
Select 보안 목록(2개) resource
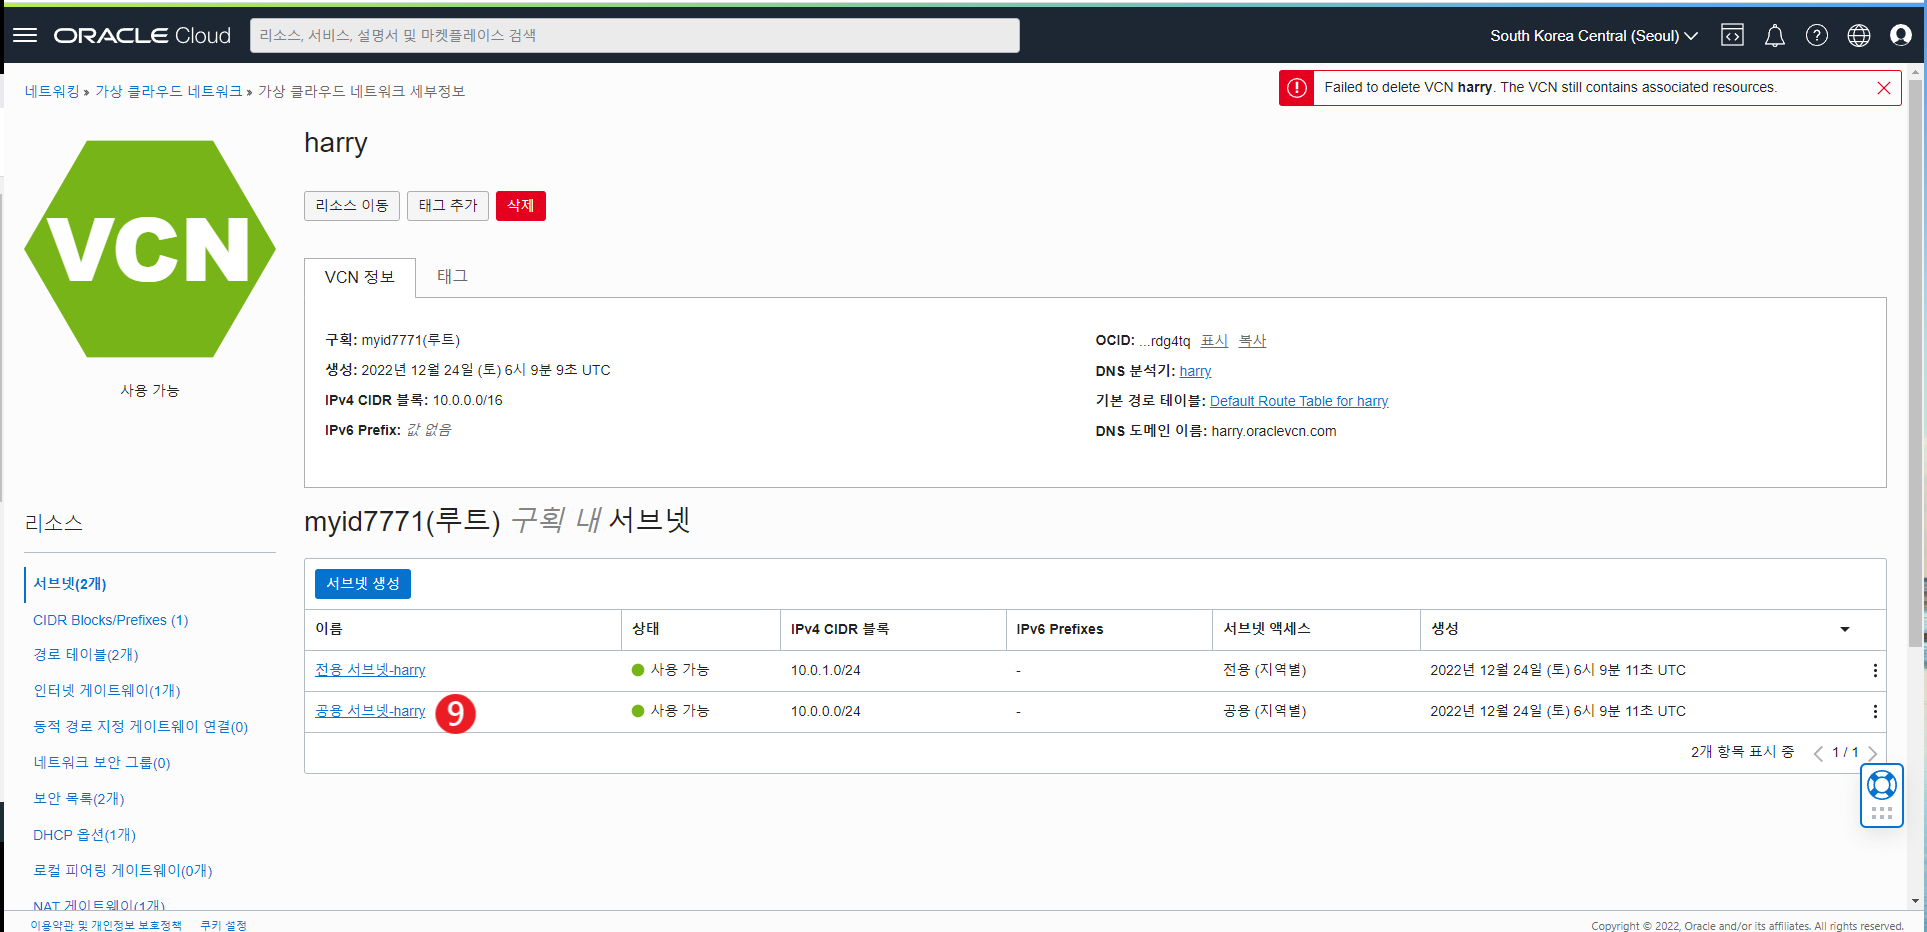tap(79, 799)
